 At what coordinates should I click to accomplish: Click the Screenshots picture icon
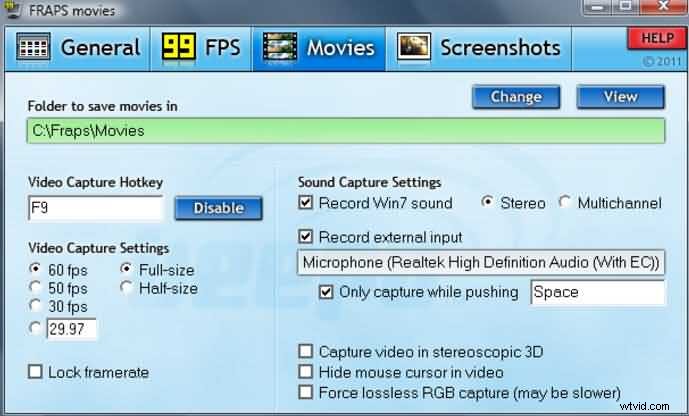point(414,47)
